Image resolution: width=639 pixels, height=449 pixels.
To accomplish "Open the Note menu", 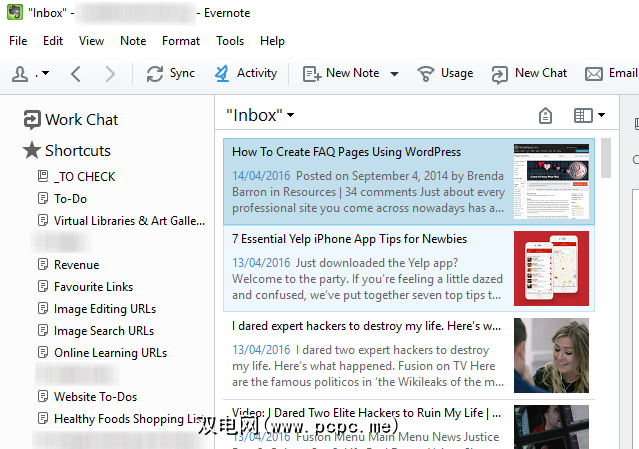I will pos(133,41).
